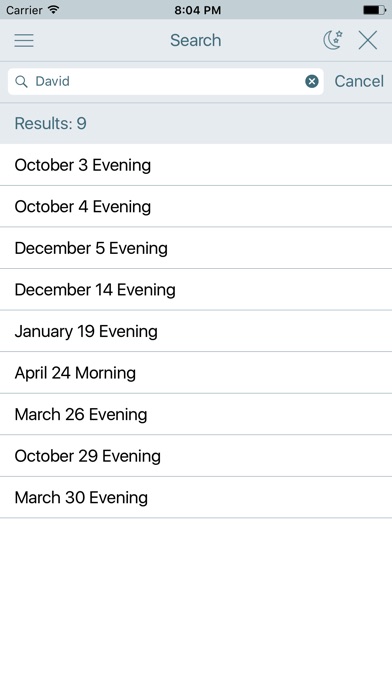Open January 19 Evening reading
Screen dimensions: 392x696
pos(196,331)
